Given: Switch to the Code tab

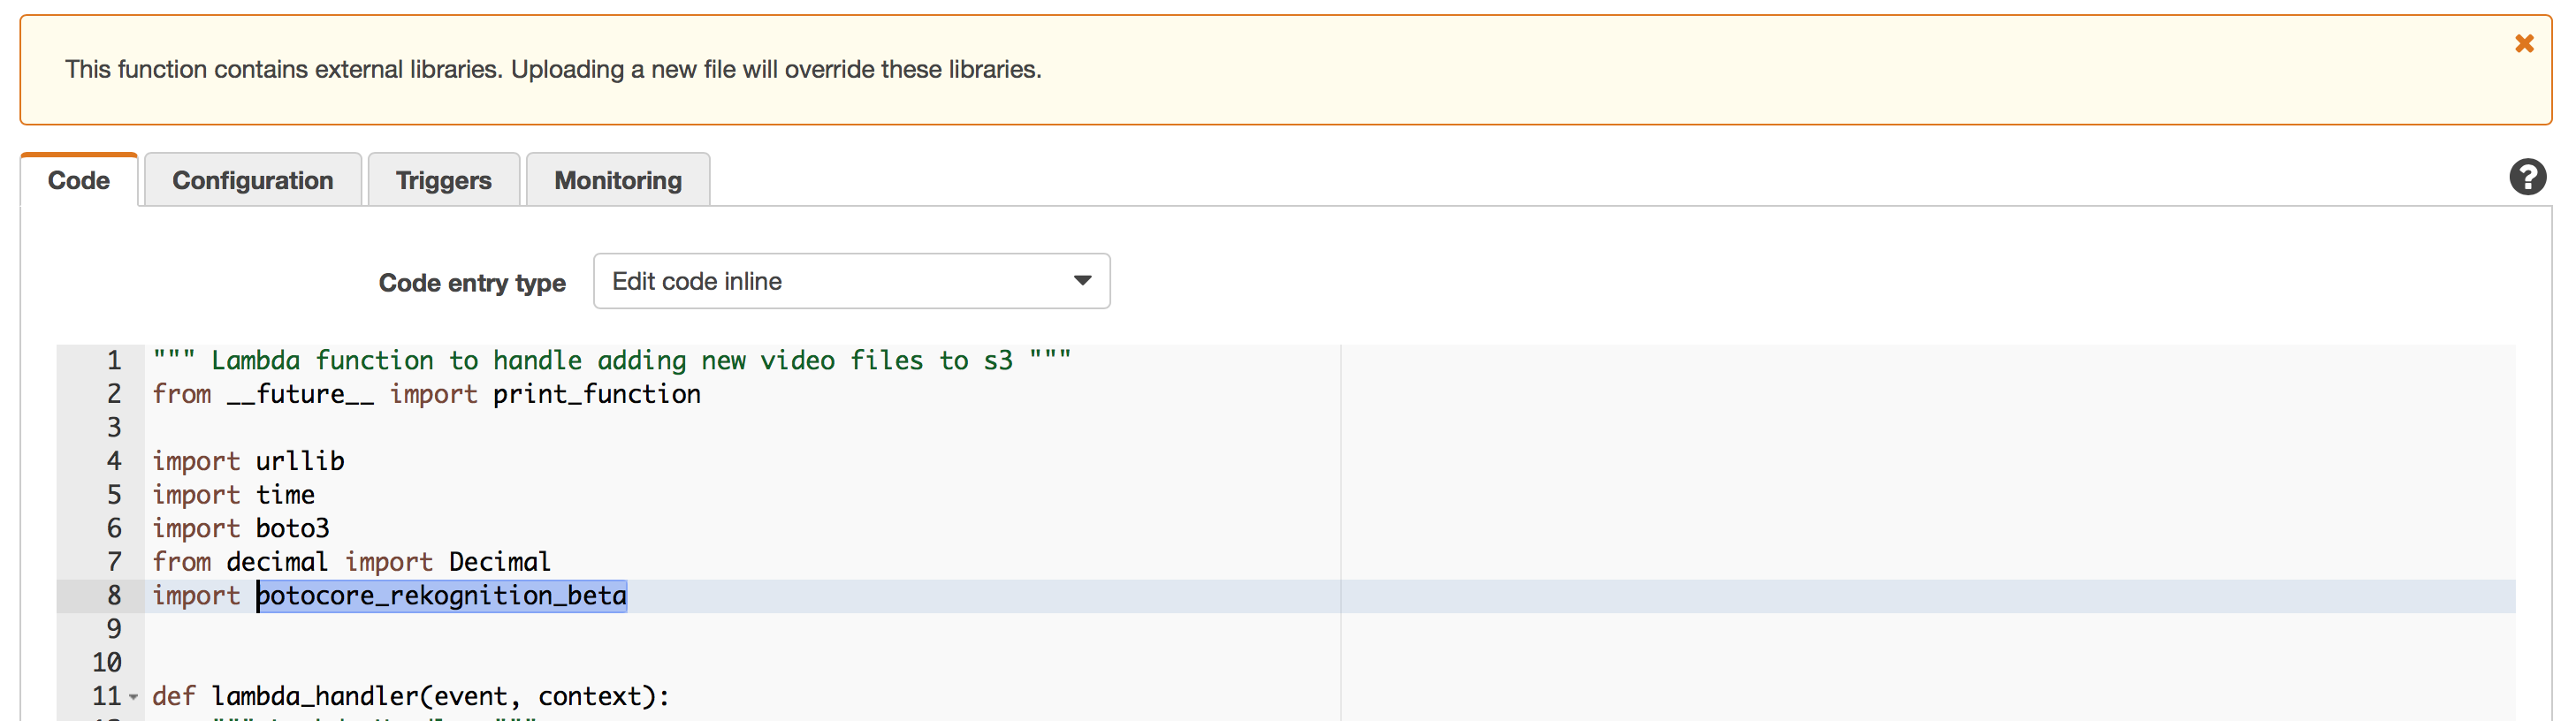Looking at the screenshot, I should coord(79,180).
